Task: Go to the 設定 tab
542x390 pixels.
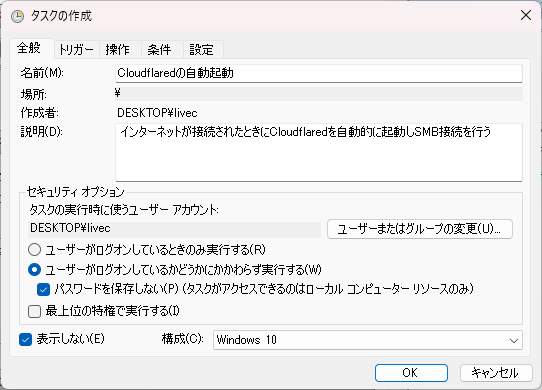Action: (201, 50)
